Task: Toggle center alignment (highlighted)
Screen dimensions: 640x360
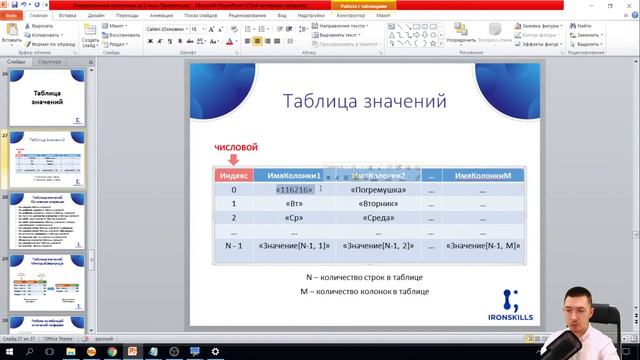Action: [258, 41]
